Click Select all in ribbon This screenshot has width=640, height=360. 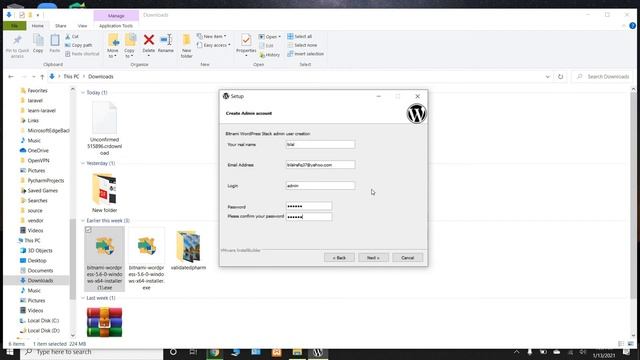tap(300, 36)
